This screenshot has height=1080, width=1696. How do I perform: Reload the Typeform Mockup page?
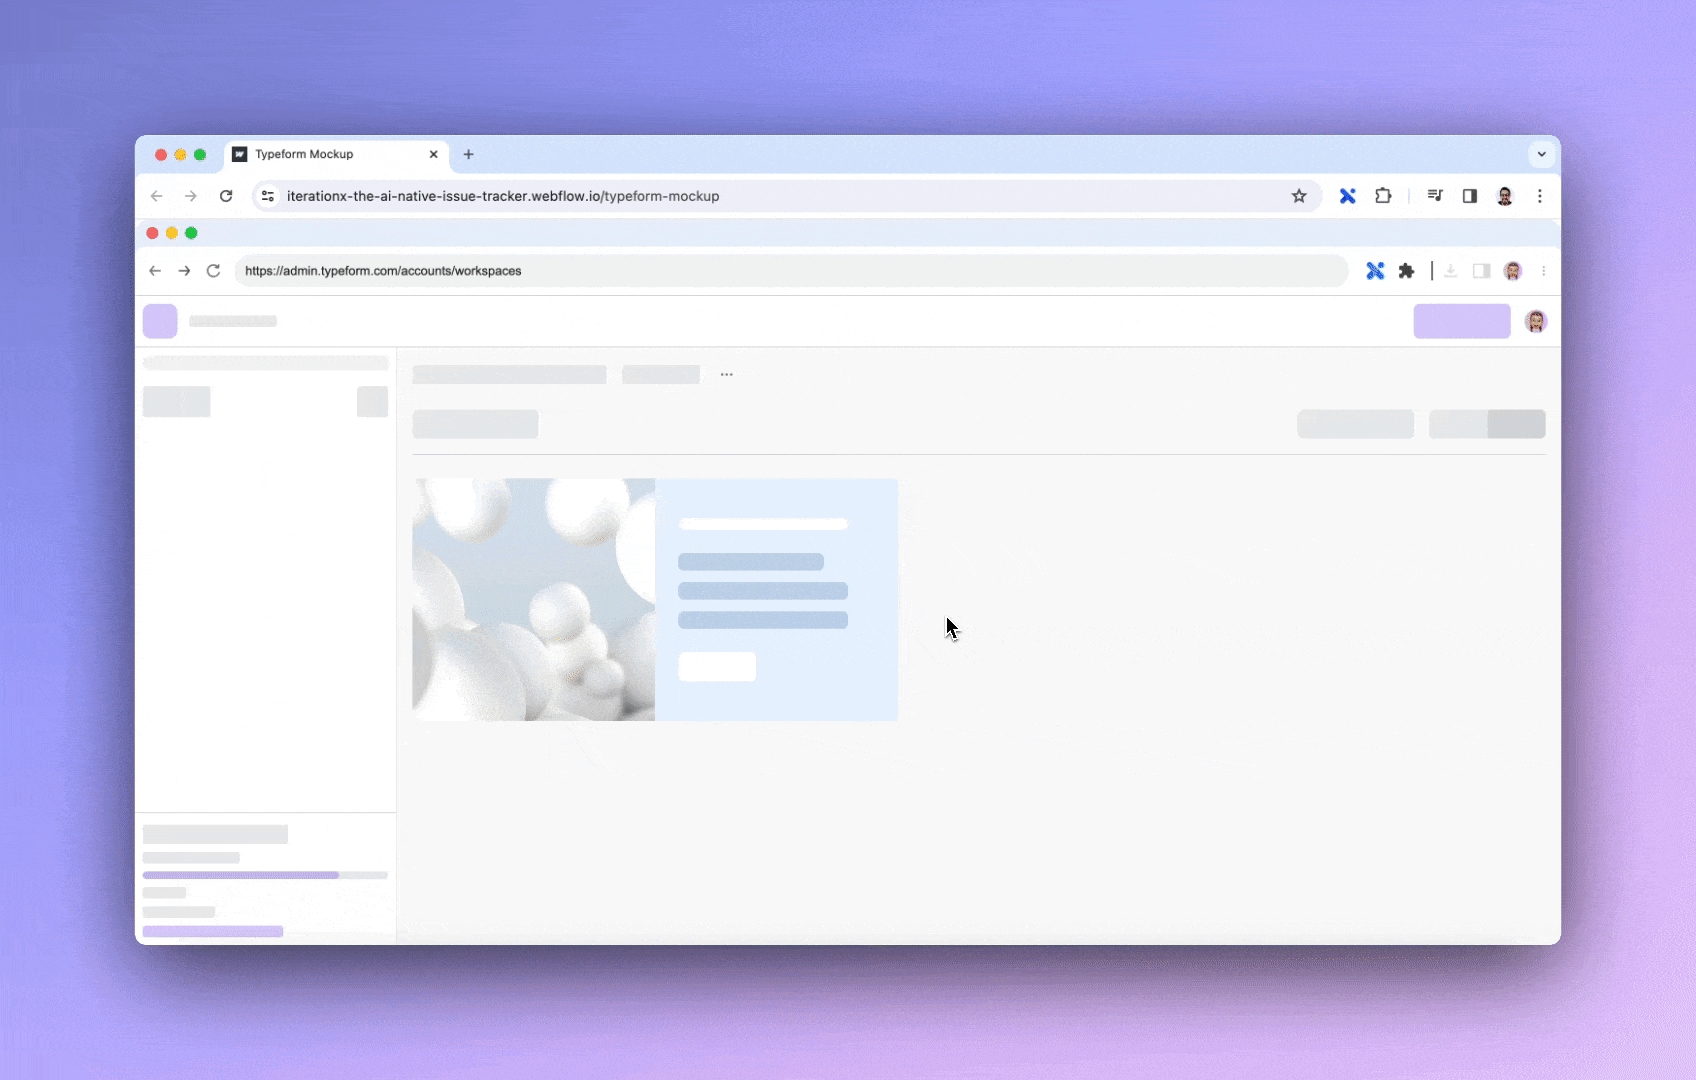[226, 196]
